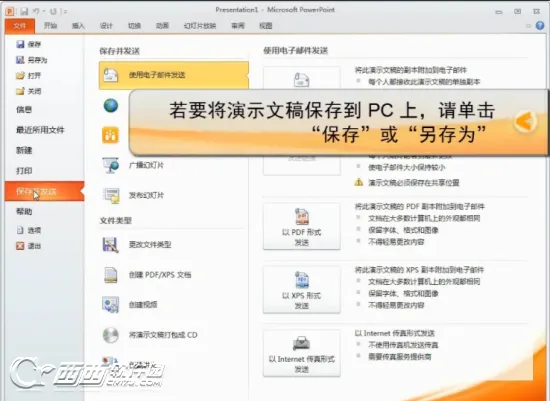Screen dimensions: 550x401
Task: Click the 创建视频 icon
Action: (110, 305)
